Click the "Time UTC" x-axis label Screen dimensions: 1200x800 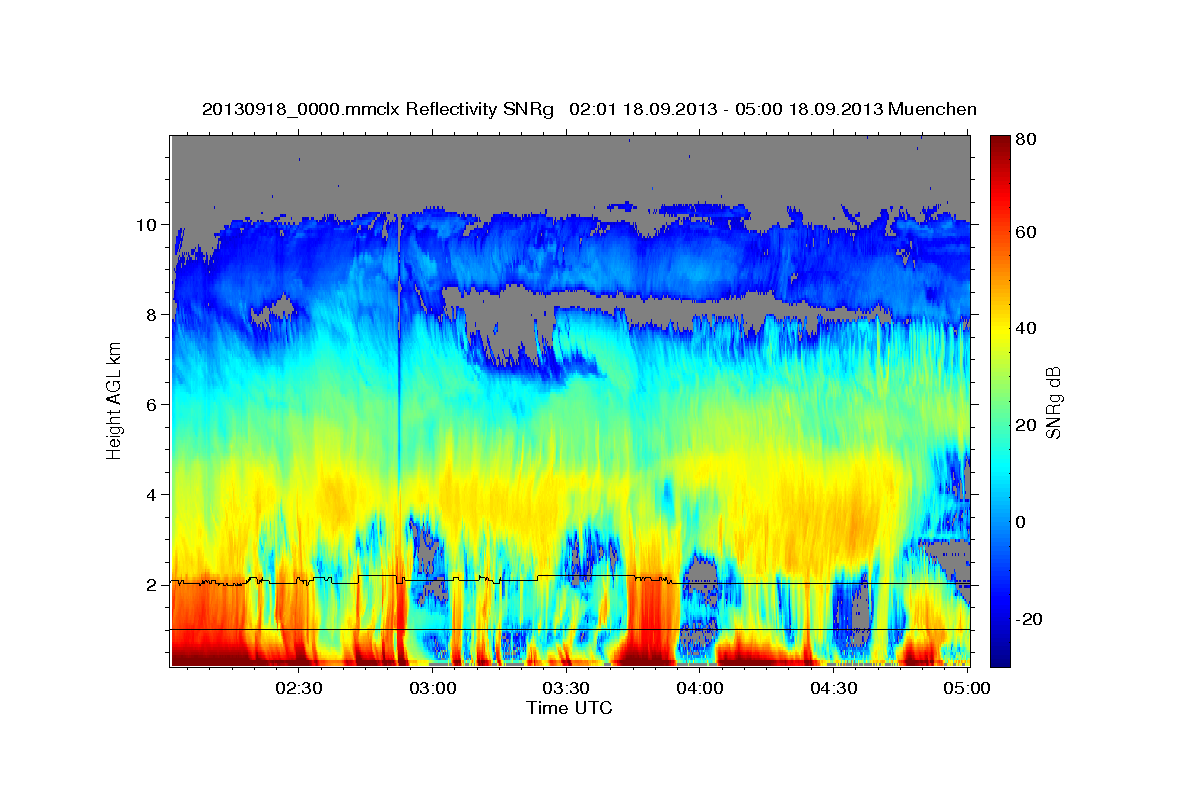pyautogui.click(x=570, y=708)
